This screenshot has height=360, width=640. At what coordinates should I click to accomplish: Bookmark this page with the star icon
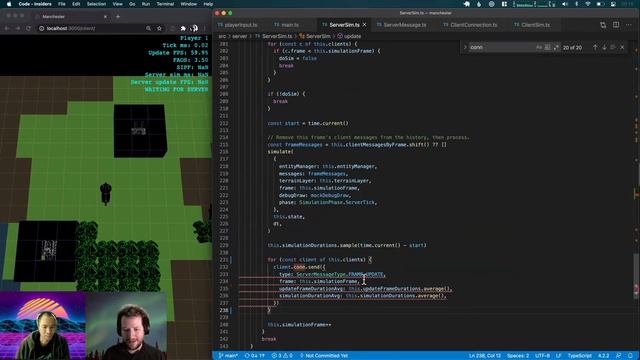tap(159, 29)
